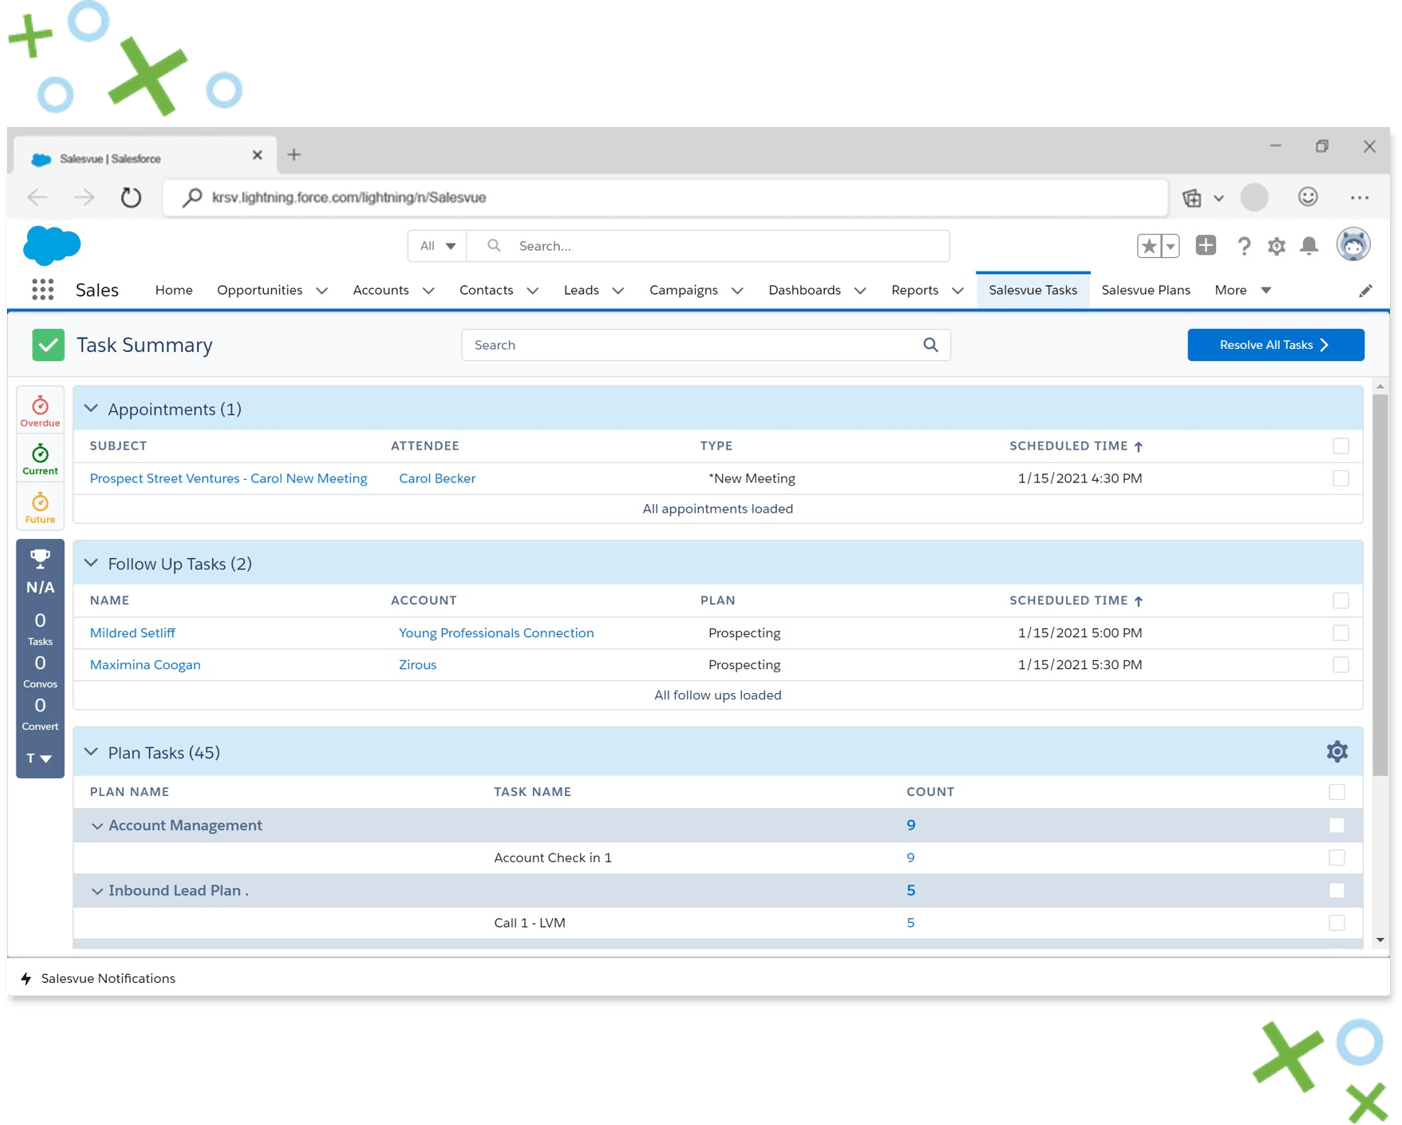The width and height of the screenshot is (1402, 1125).
Task: Check the Account Check in 1 row
Action: [1337, 858]
